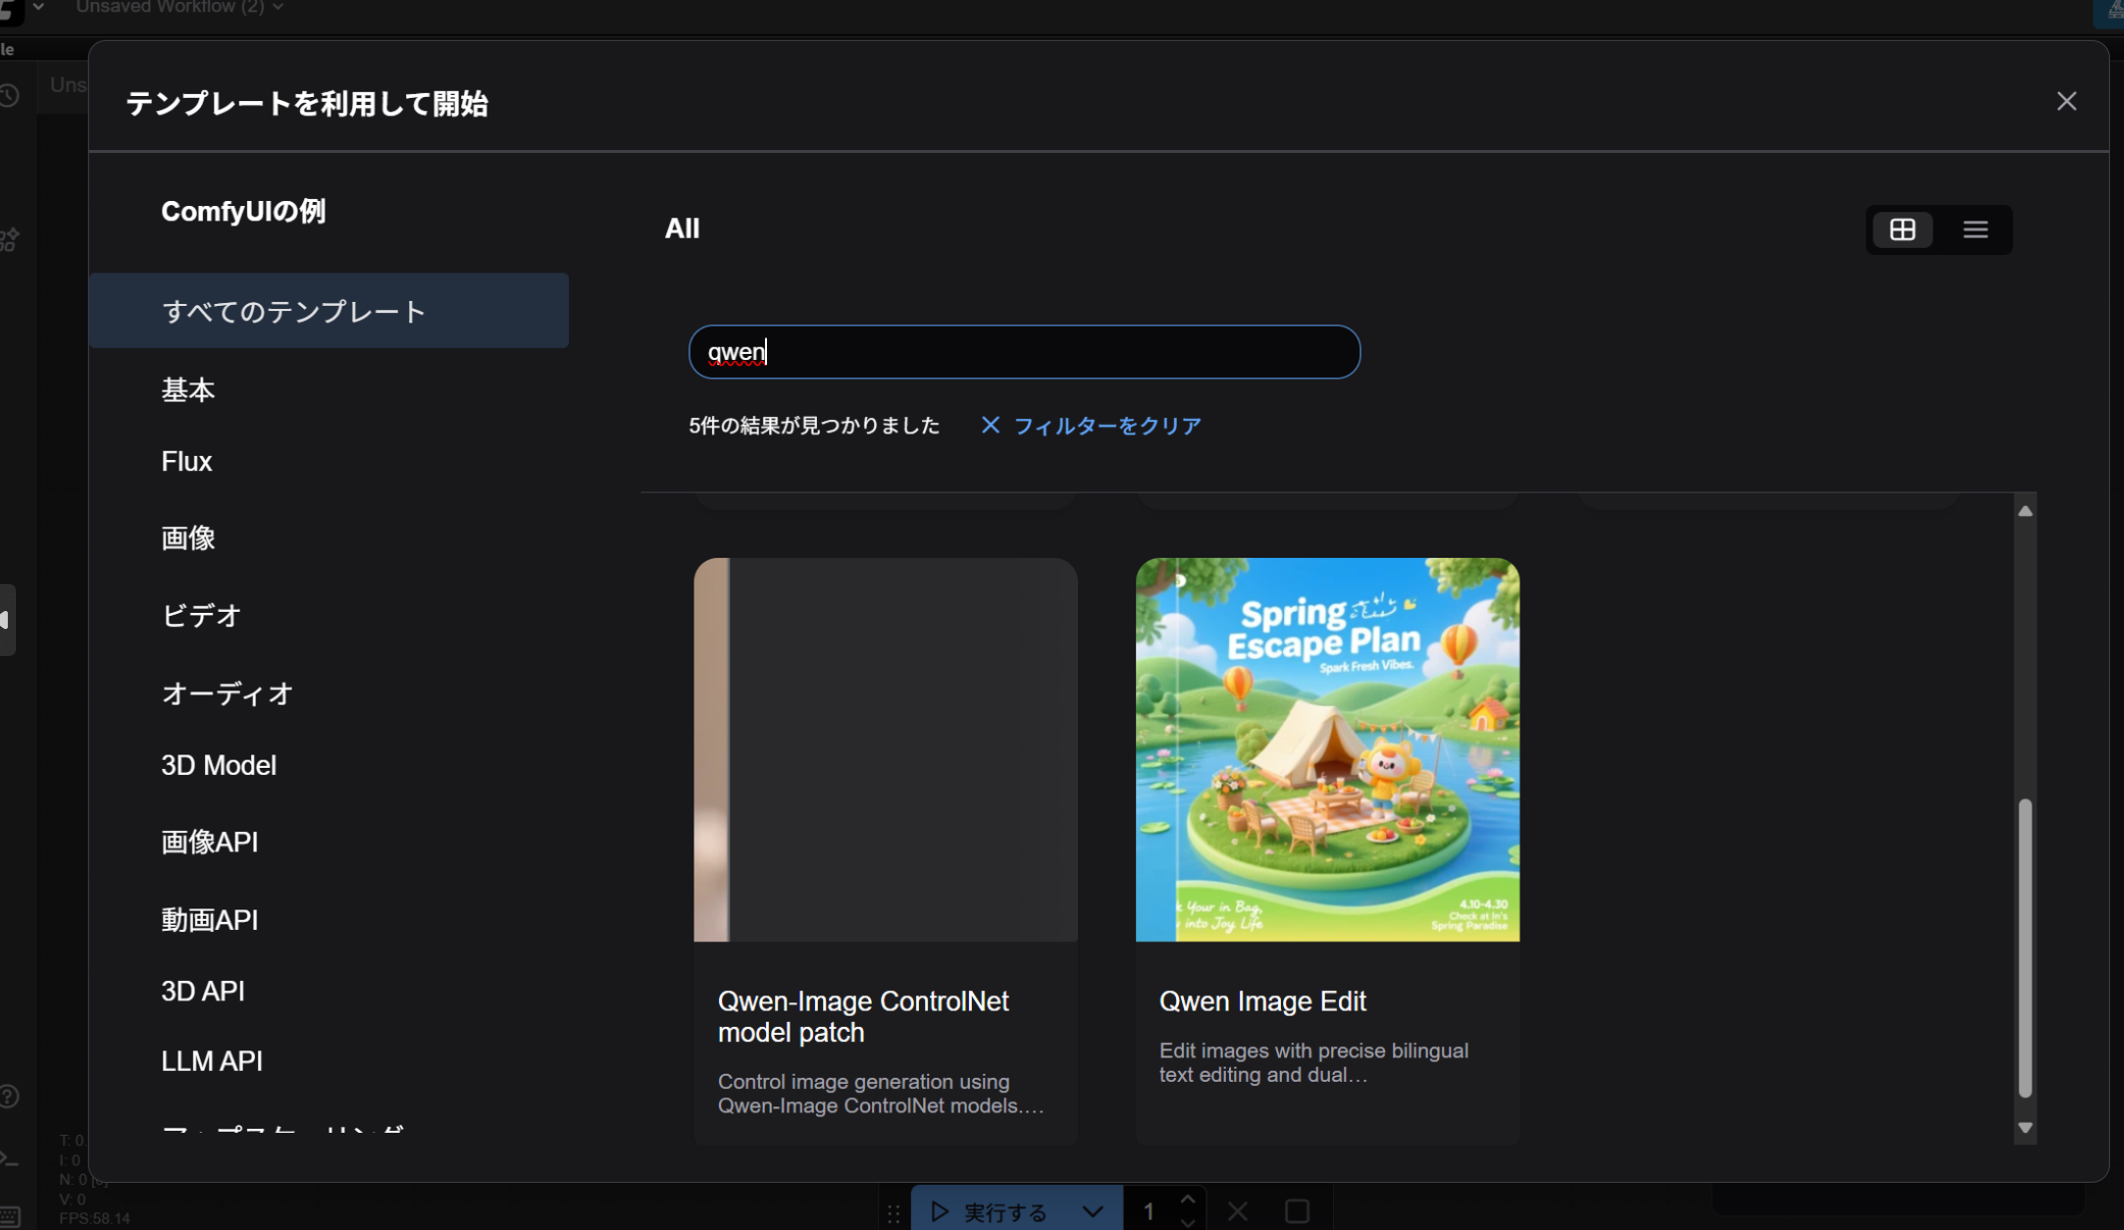The image size is (2124, 1230).
Task: Expand Unsaved Workflow title dropdown
Action: (x=278, y=8)
